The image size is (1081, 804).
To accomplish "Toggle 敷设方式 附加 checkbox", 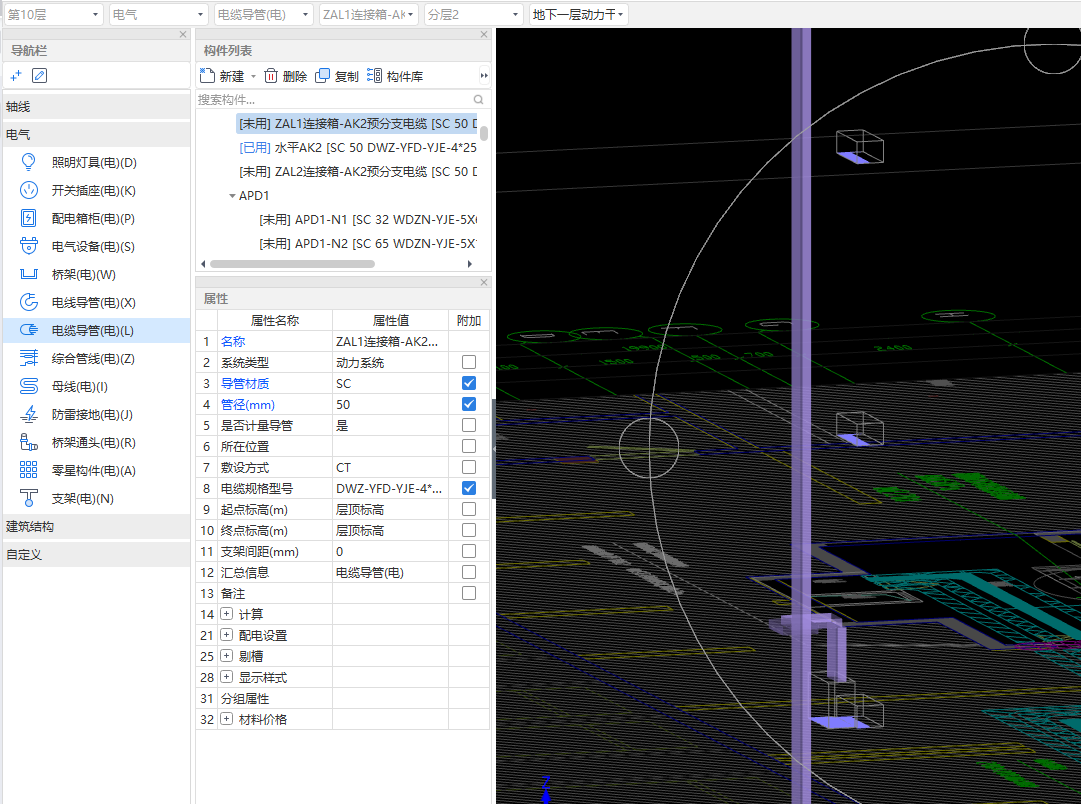I will click(469, 467).
